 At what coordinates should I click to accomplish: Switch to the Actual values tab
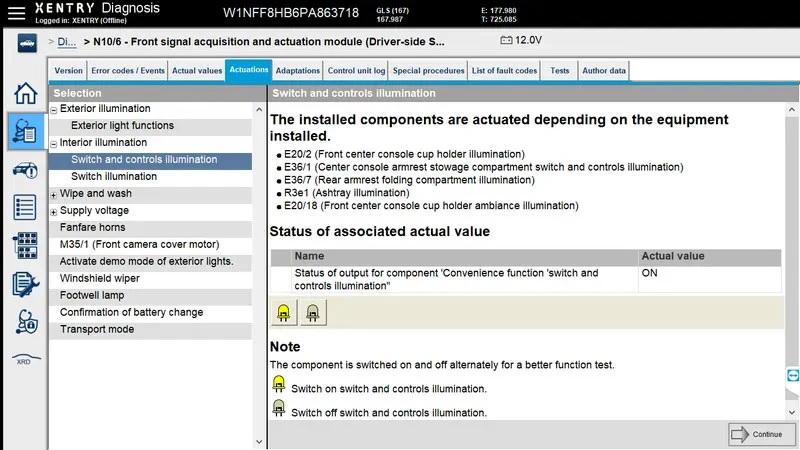pos(197,70)
